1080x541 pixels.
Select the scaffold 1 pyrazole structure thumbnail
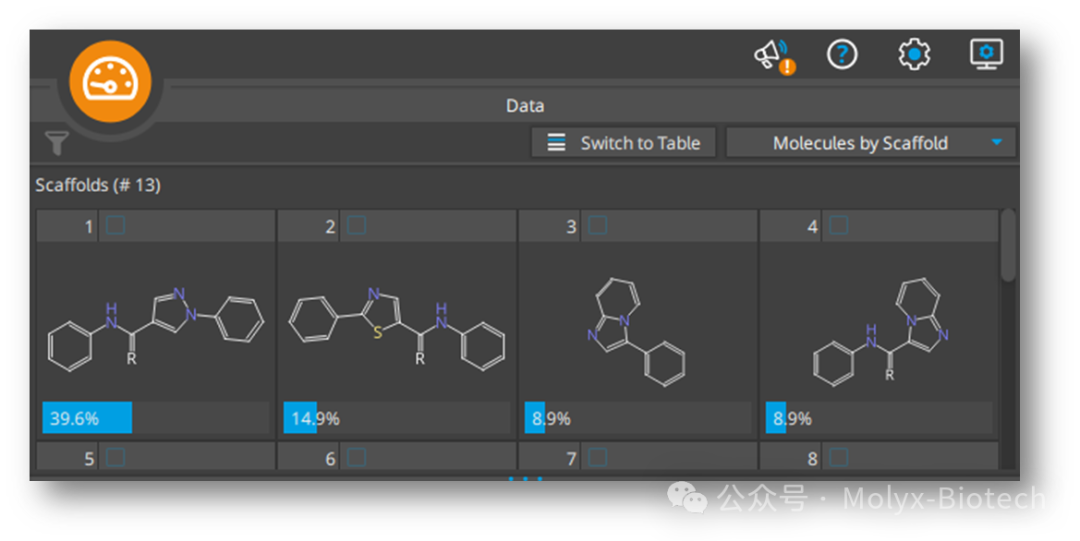(156, 328)
